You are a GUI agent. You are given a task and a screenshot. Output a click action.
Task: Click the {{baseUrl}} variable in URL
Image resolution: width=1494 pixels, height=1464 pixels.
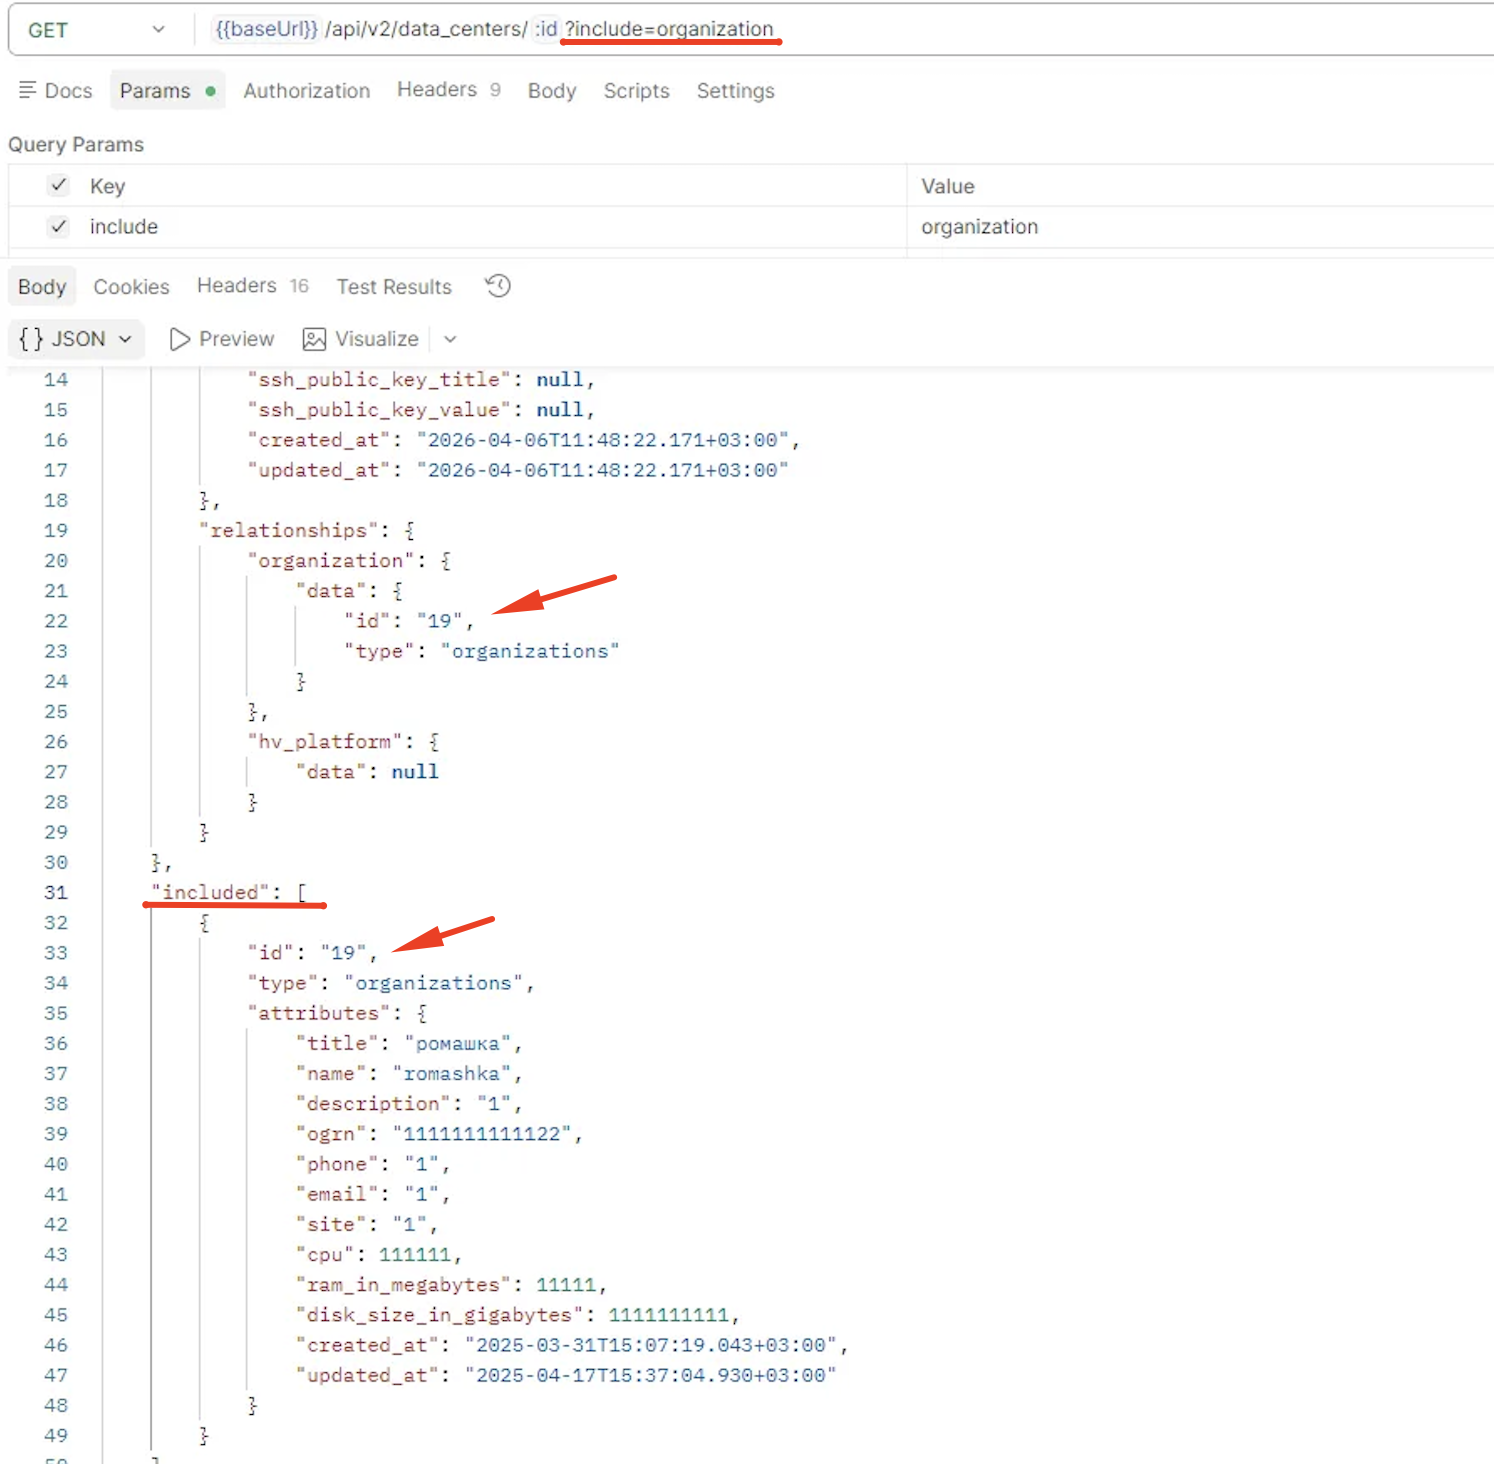(266, 29)
